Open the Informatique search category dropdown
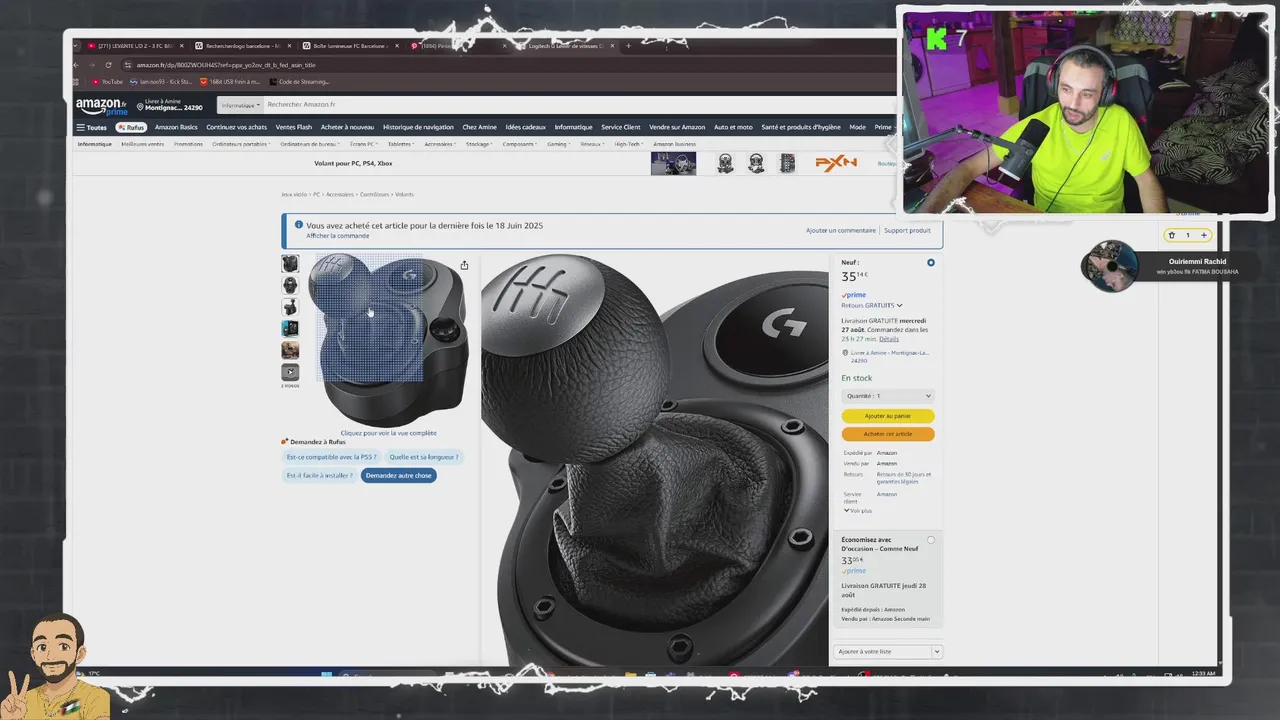 tap(241, 105)
